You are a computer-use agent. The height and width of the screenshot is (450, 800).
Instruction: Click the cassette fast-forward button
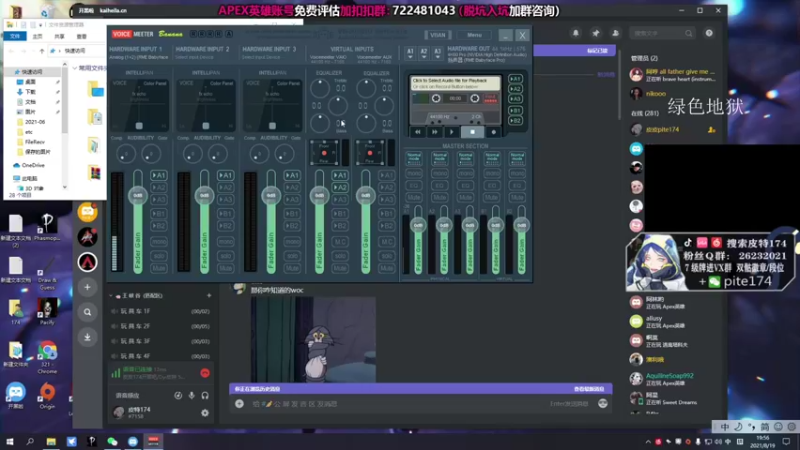coord(435,132)
